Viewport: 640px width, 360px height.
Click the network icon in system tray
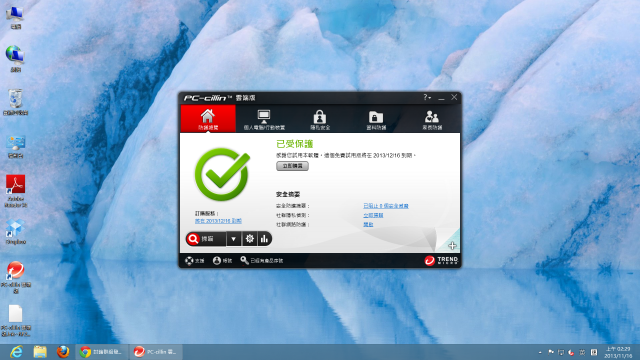[561, 352]
